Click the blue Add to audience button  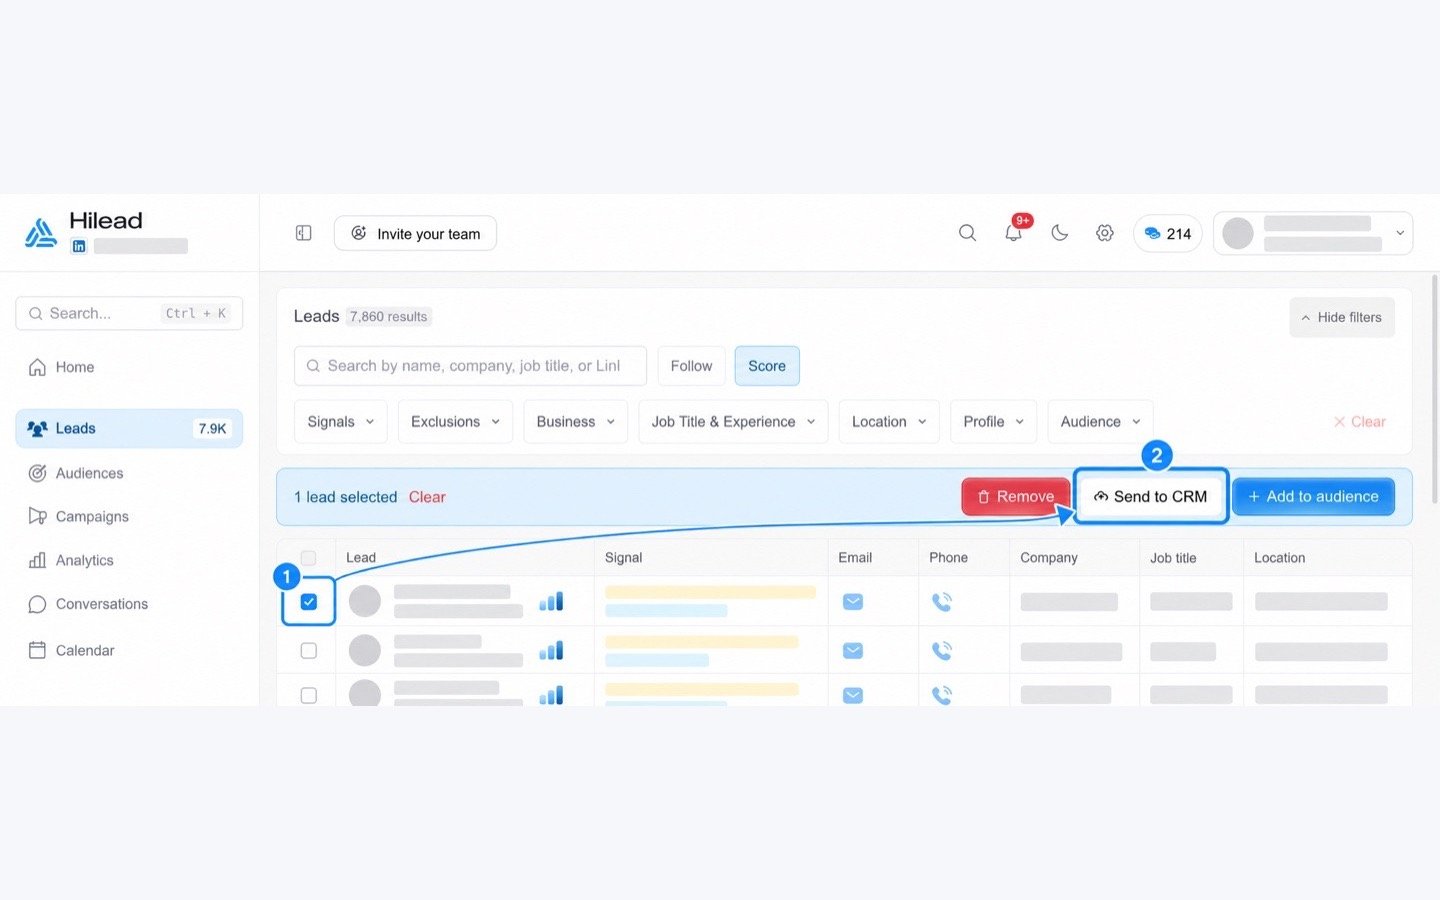click(x=1313, y=497)
